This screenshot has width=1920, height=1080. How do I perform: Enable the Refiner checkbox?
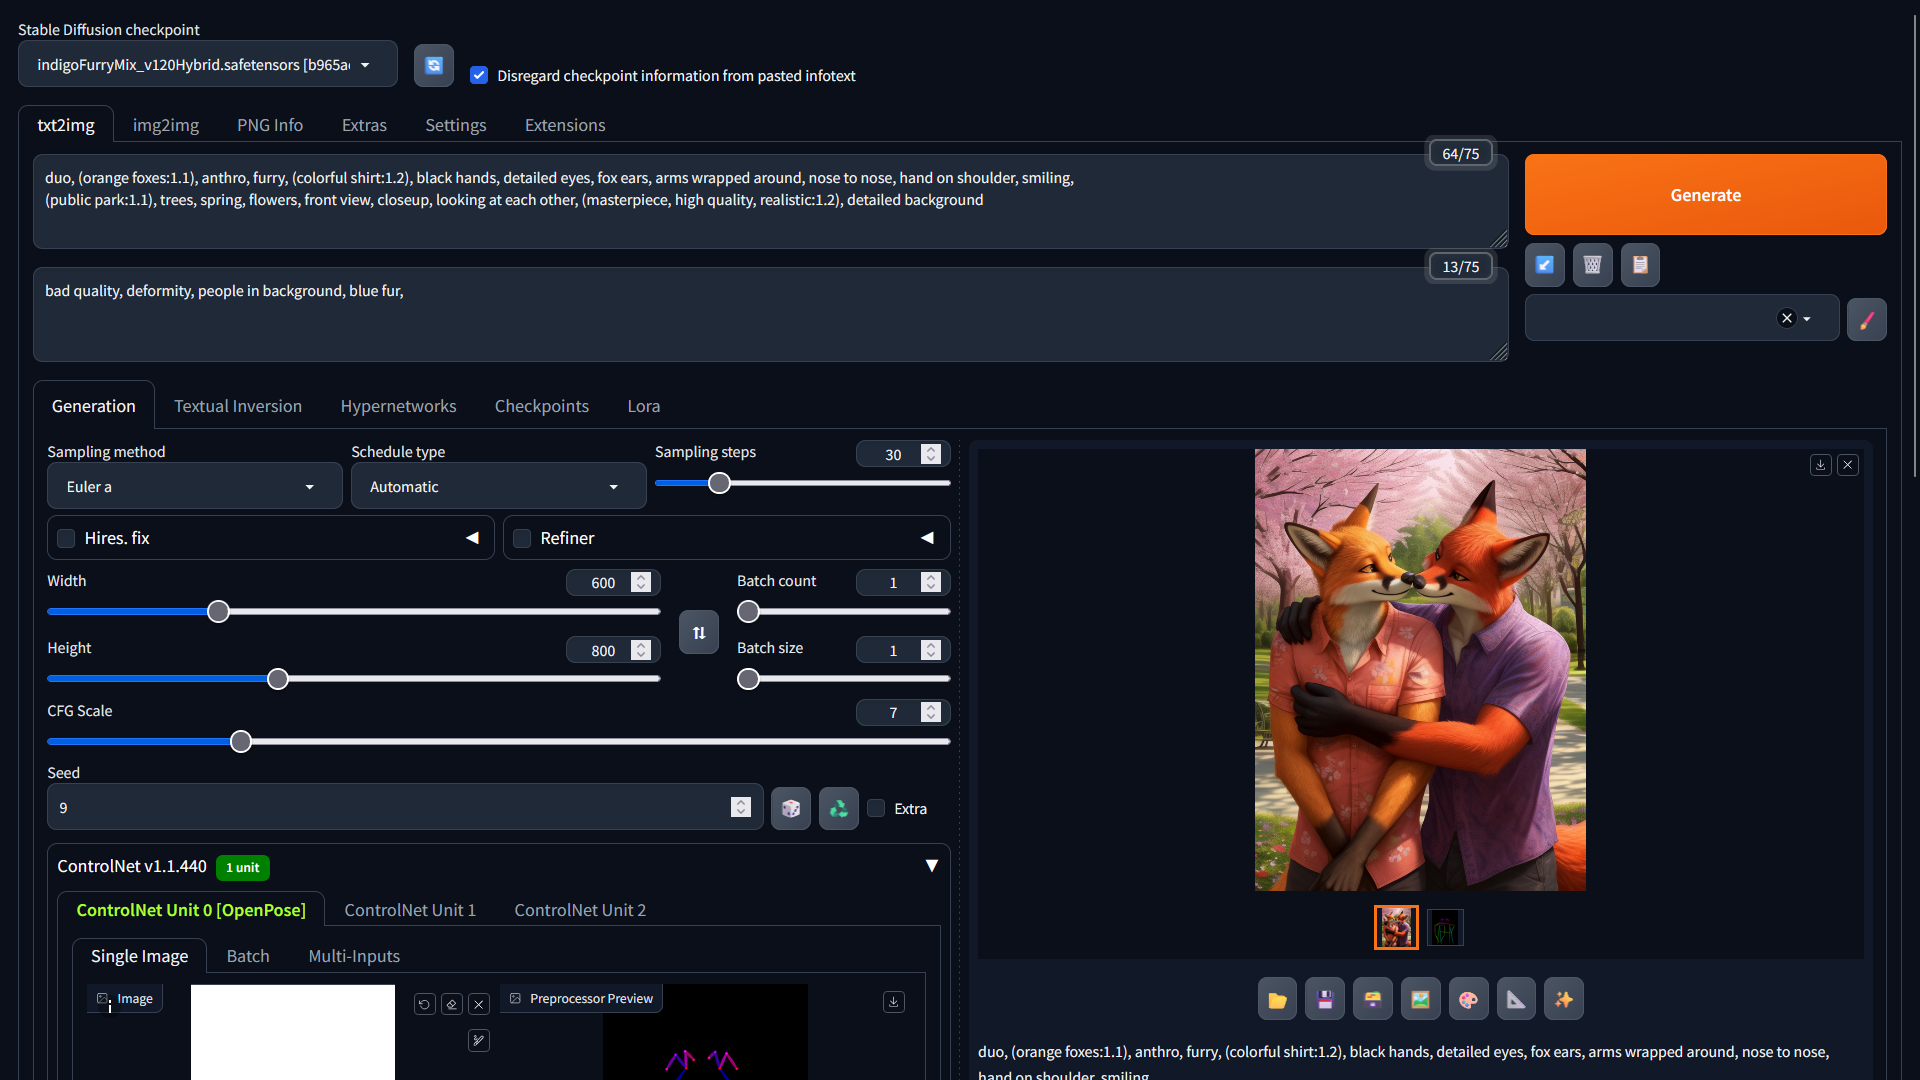522,538
